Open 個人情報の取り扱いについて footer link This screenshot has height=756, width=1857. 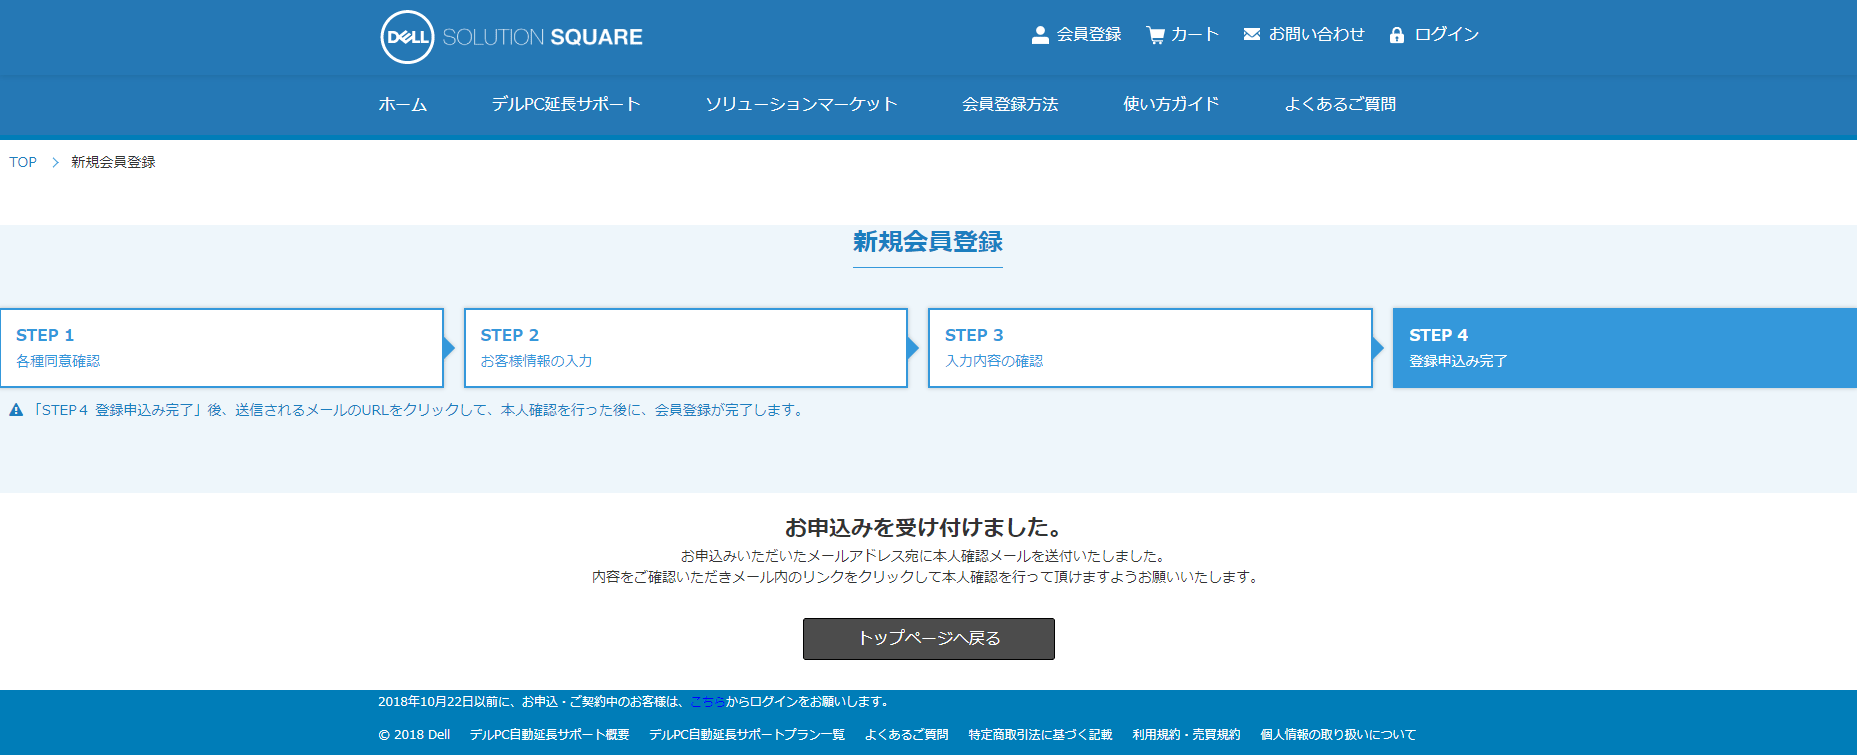pos(1338,735)
